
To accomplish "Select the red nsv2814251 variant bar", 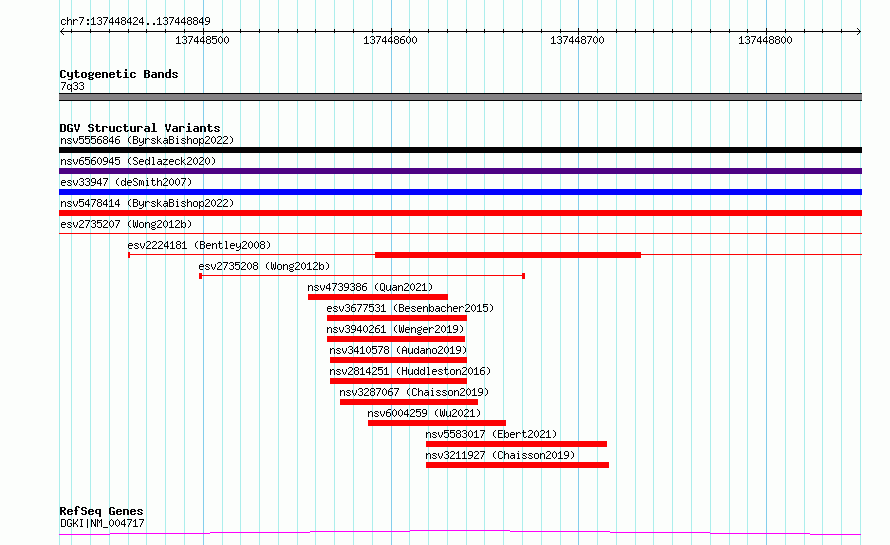I will [398, 381].
